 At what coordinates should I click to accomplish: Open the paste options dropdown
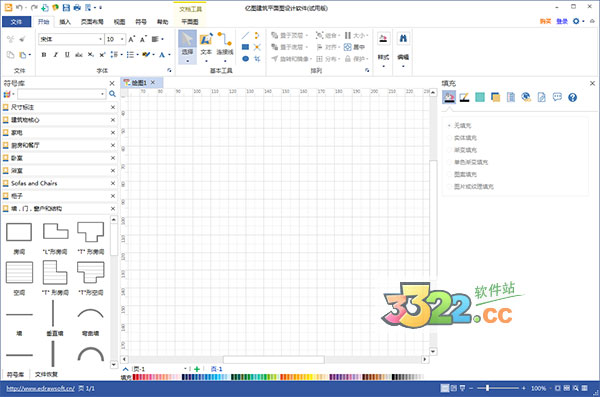[29, 55]
